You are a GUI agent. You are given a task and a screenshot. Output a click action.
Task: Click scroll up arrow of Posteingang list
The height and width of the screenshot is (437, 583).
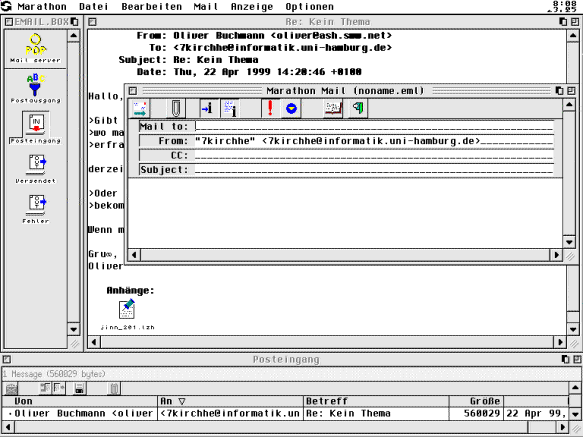click(575, 388)
